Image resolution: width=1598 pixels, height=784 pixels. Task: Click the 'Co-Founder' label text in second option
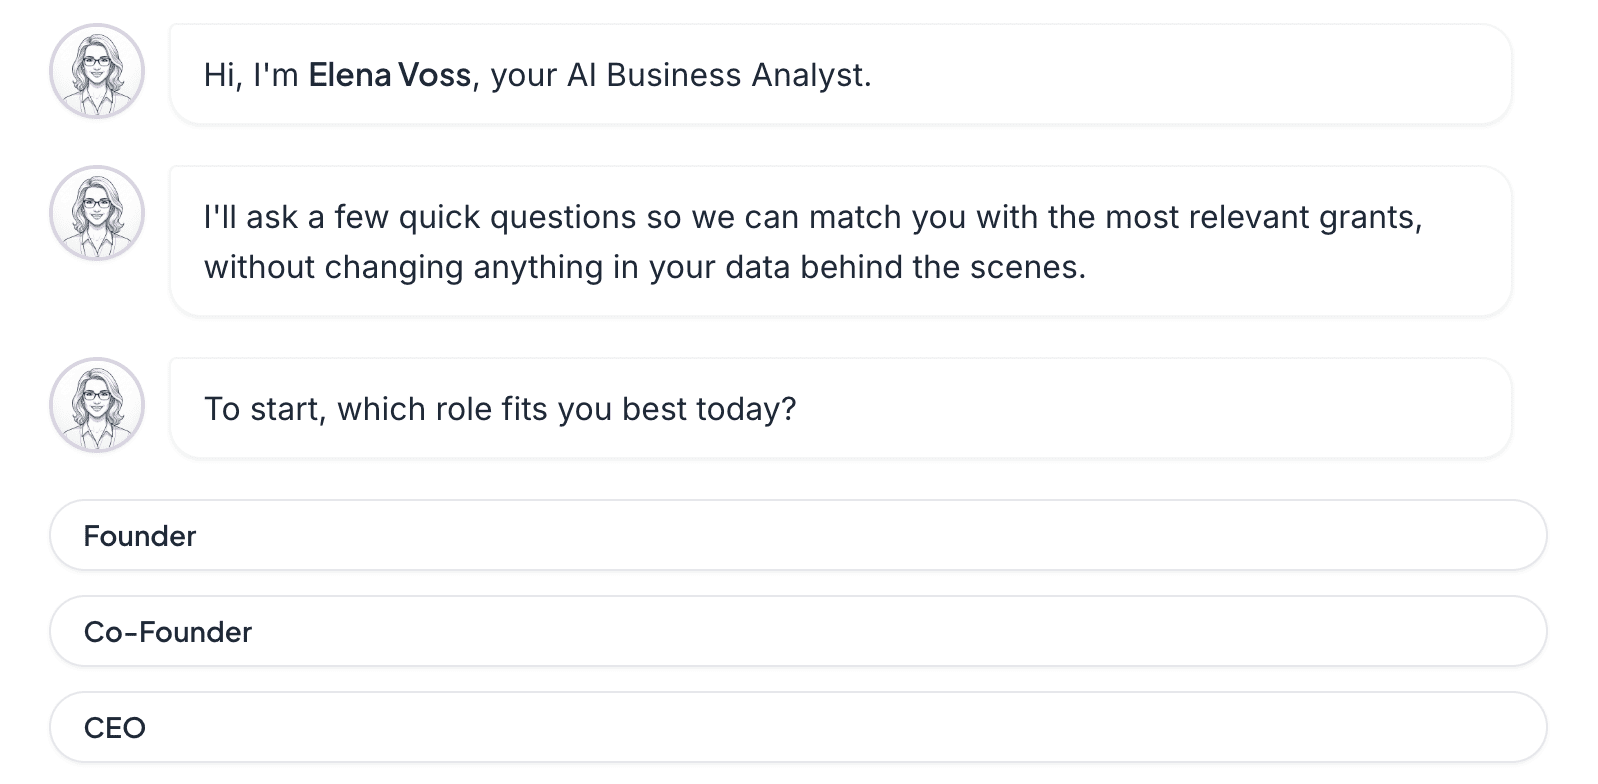click(167, 632)
